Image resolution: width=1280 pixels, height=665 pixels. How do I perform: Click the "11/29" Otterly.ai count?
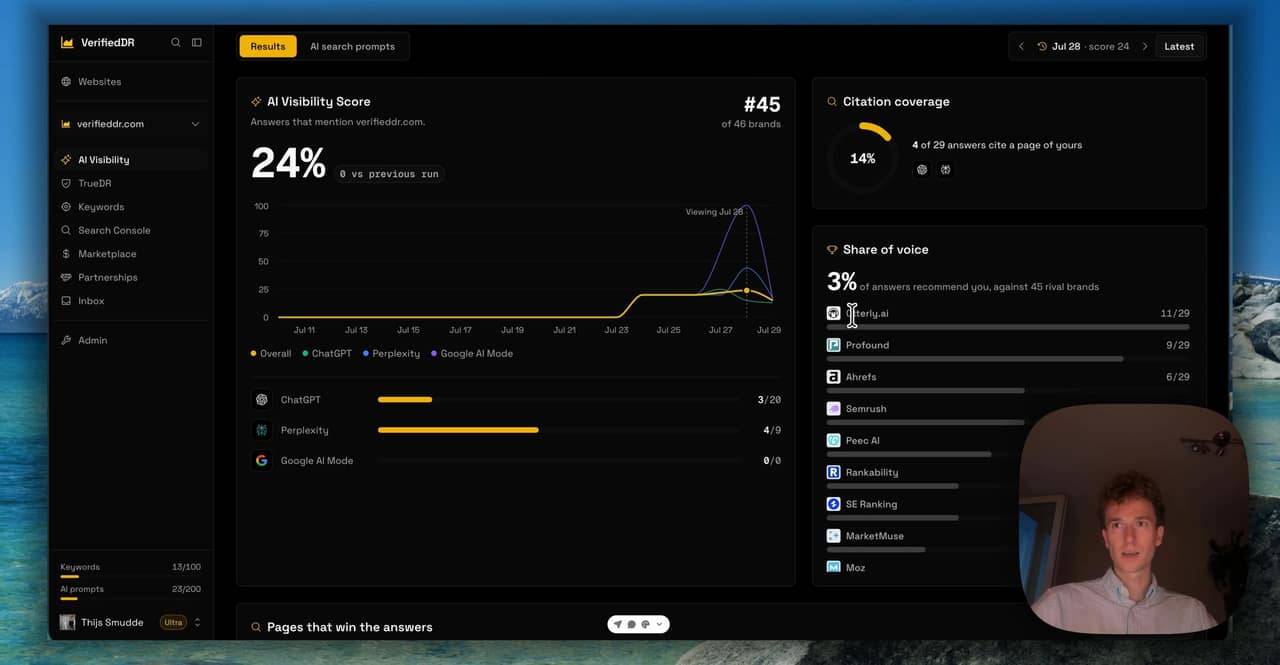pyautogui.click(x=1175, y=313)
